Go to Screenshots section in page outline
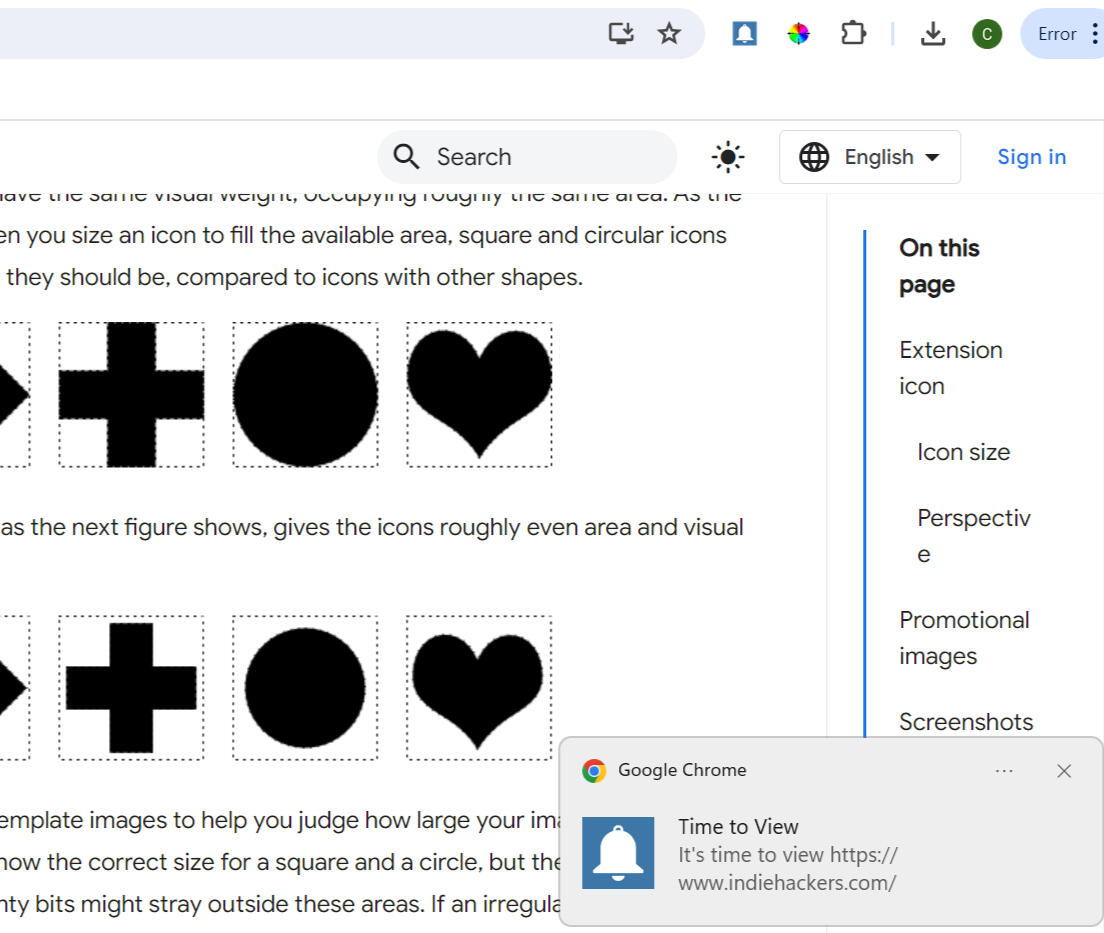This screenshot has width=1104, height=933. point(965,721)
